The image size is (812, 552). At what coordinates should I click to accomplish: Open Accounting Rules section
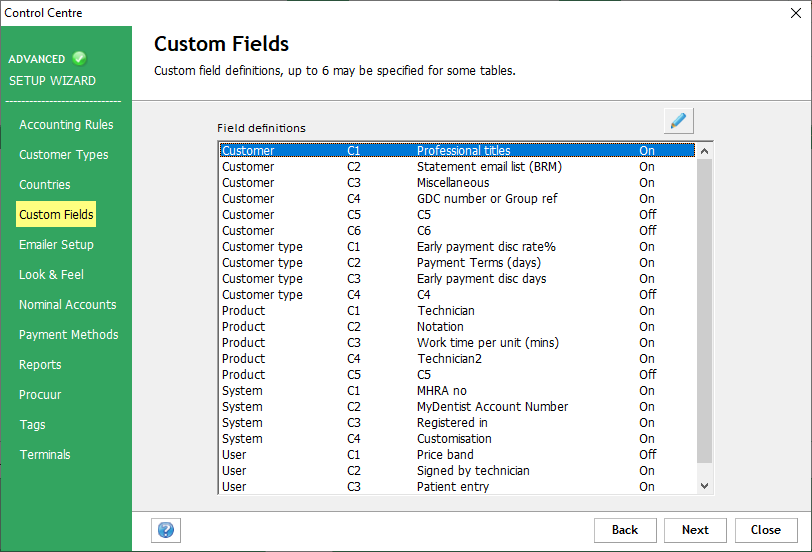click(66, 125)
